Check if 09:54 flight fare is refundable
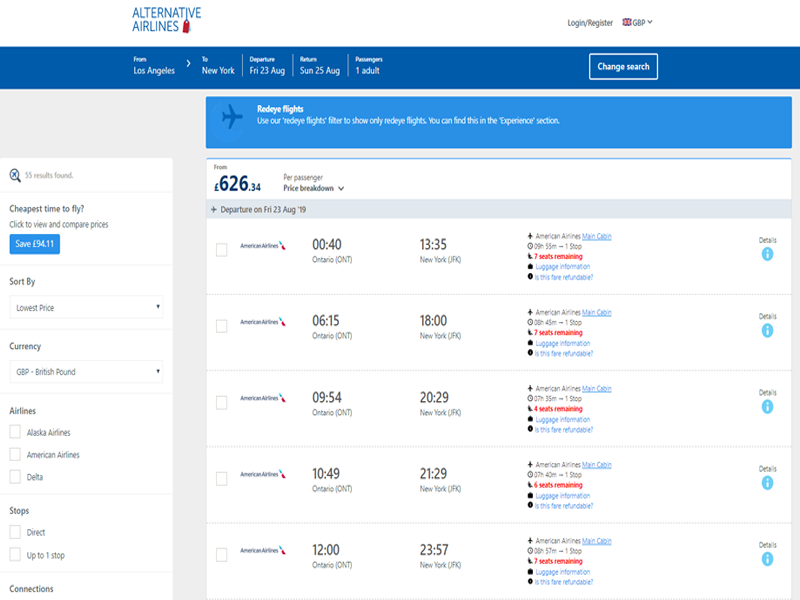This screenshot has width=800, height=600. coord(564,430)
